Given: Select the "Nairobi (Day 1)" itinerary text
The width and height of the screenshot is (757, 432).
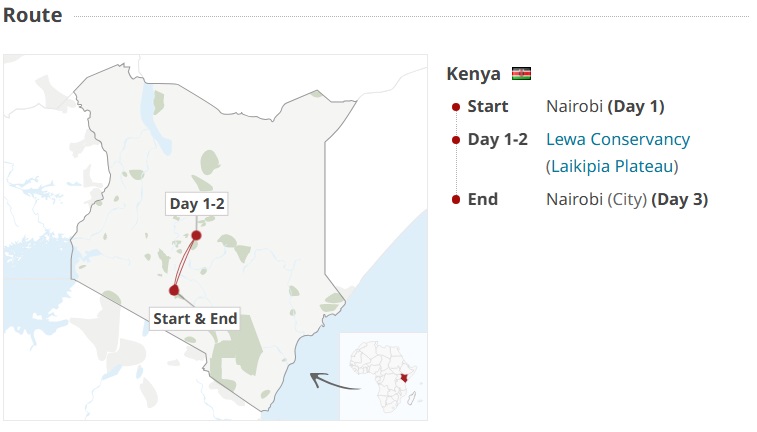Looking at the screenshot, I should [x=605, y=106].
